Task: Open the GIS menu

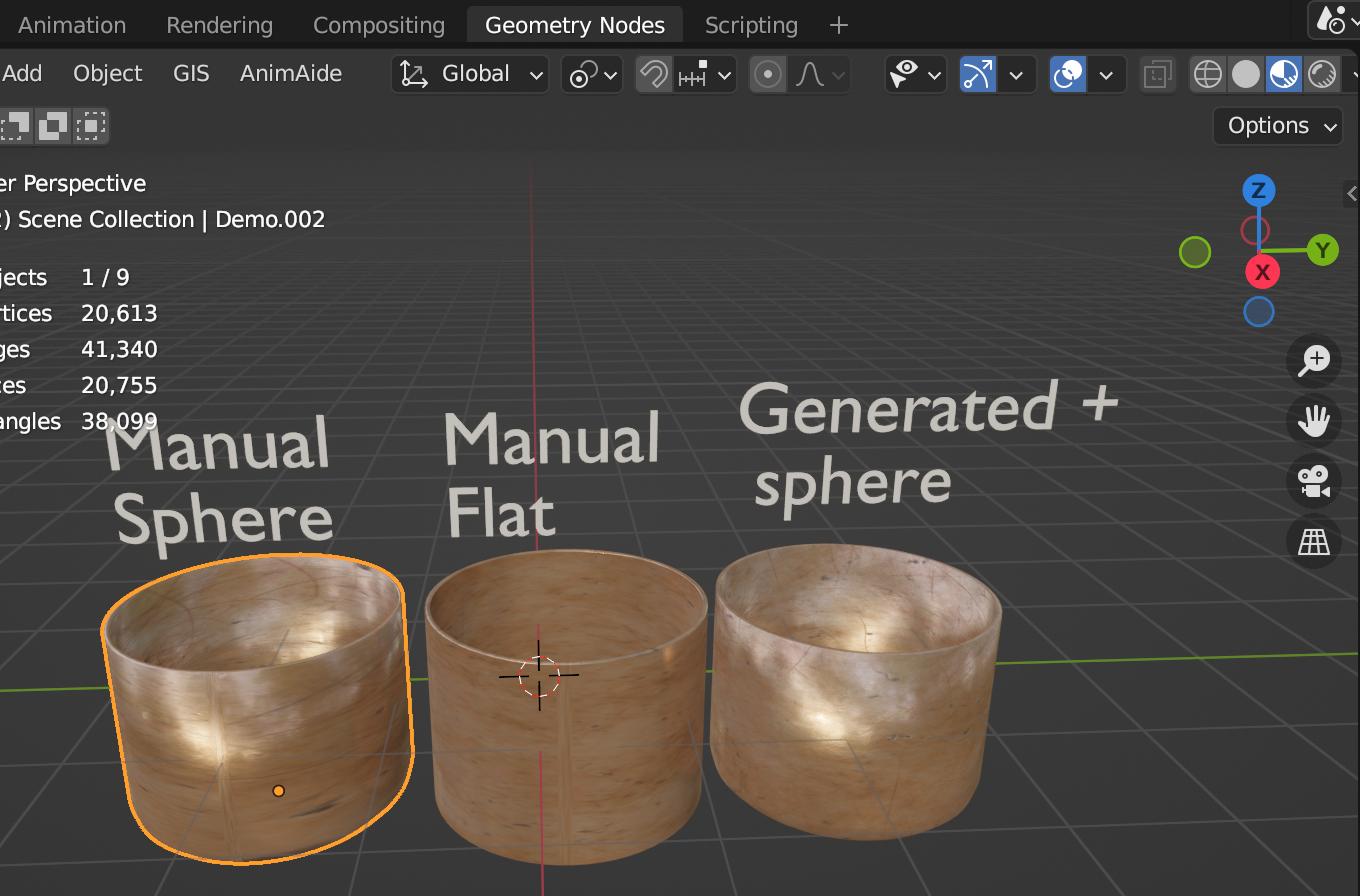Action: tap(191, 73)
